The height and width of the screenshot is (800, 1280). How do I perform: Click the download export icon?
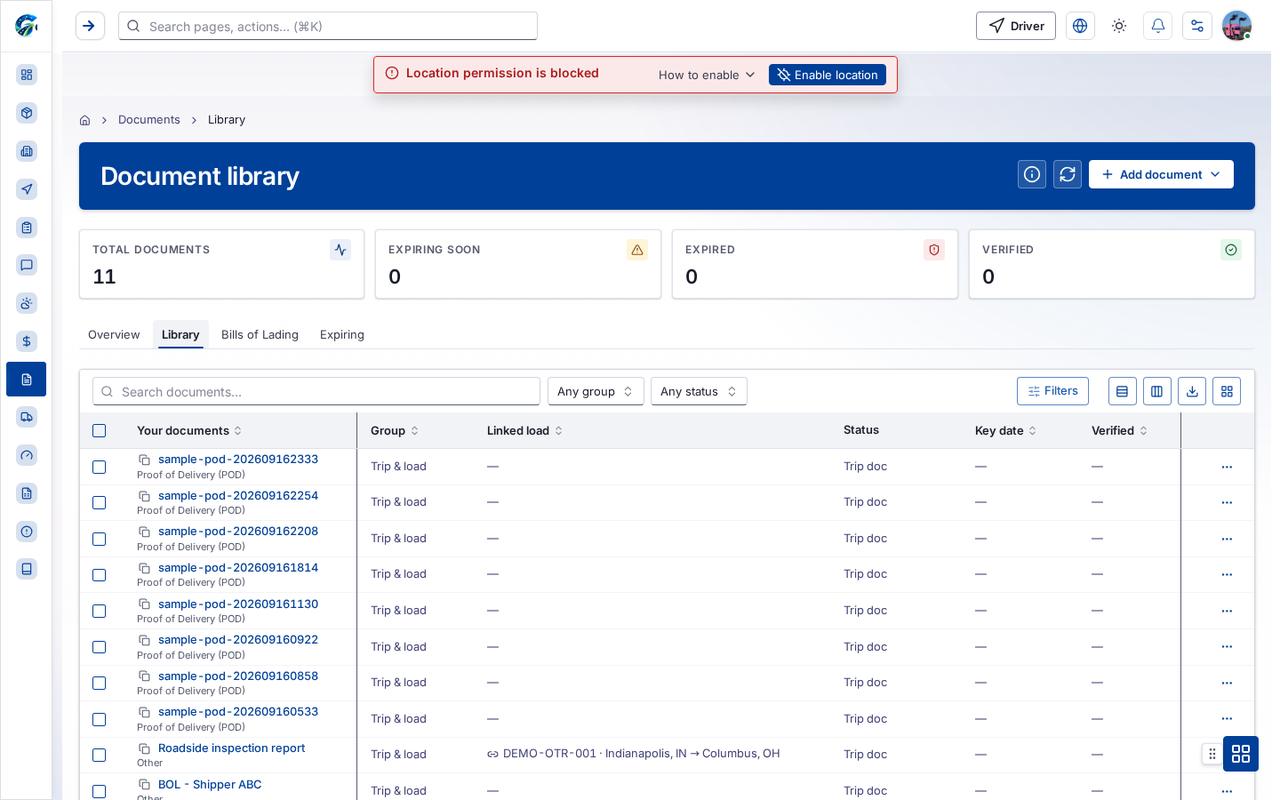1192,391
